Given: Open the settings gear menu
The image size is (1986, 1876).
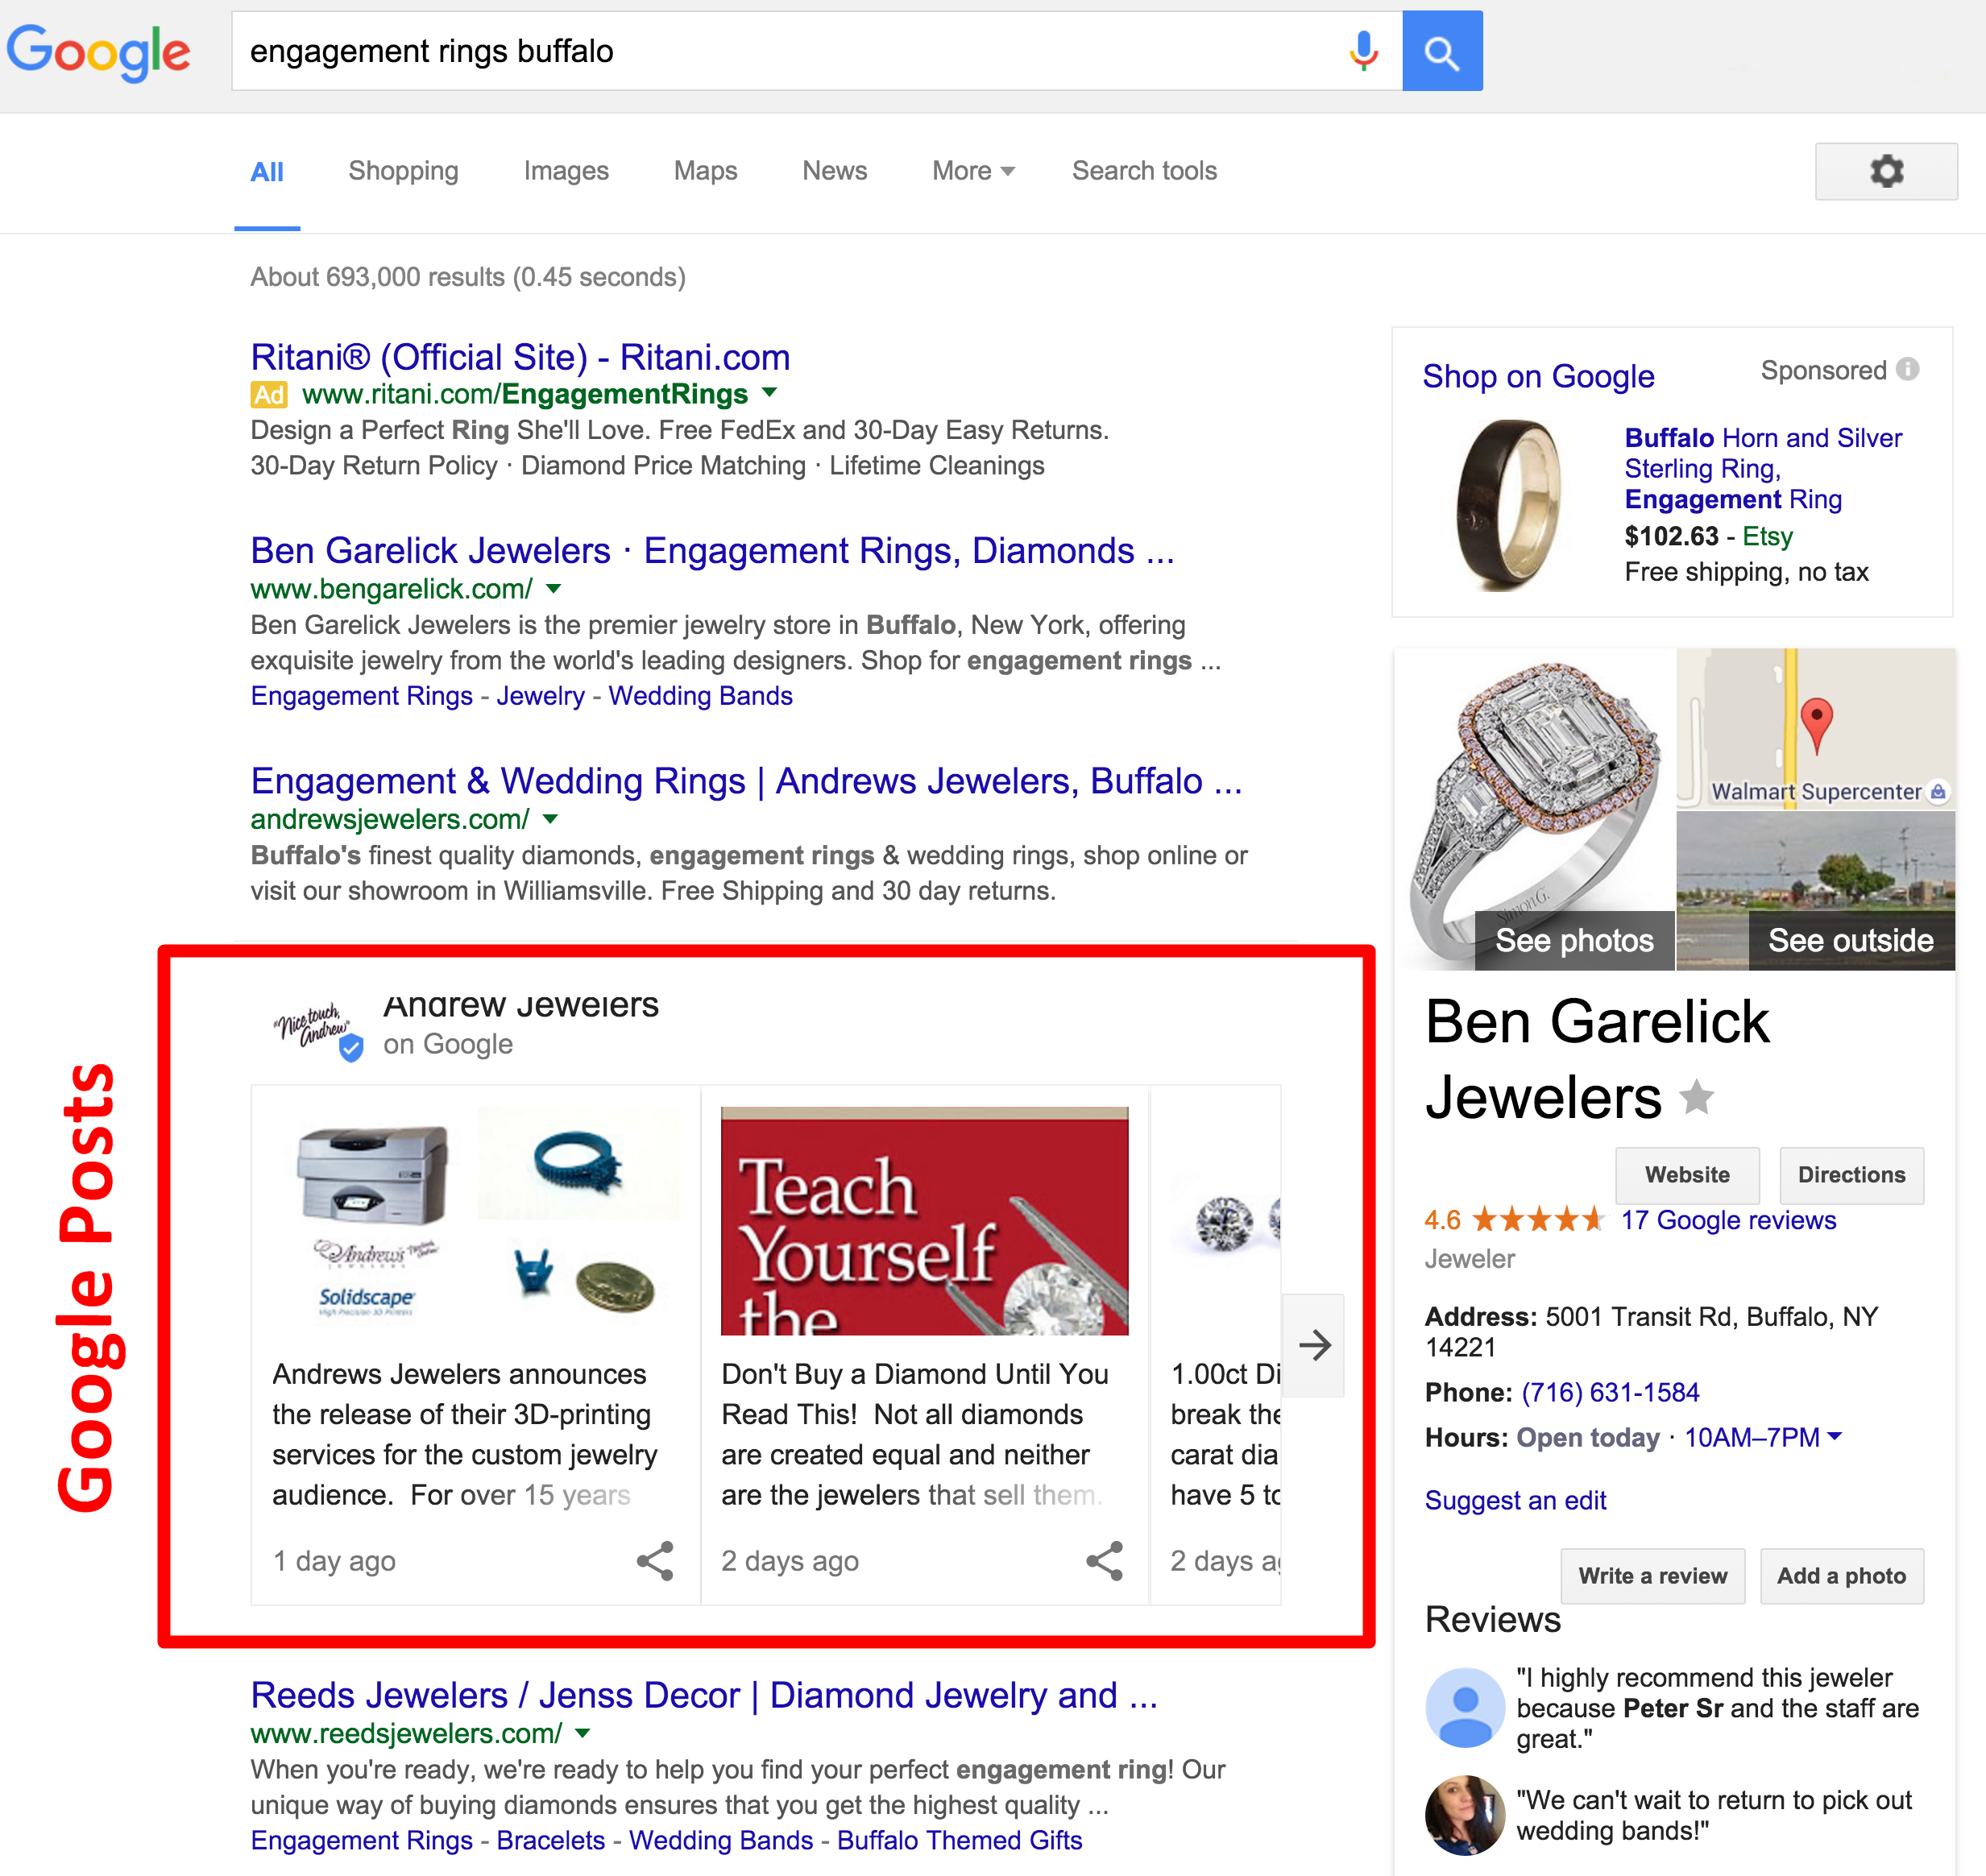Looking at the screenshot, I should 1886,171.
